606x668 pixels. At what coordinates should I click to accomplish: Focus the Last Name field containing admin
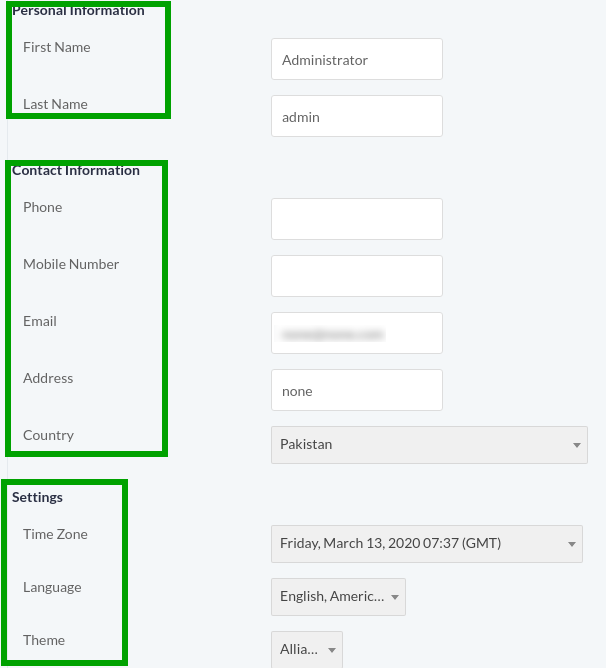click(x=356, y=117)
